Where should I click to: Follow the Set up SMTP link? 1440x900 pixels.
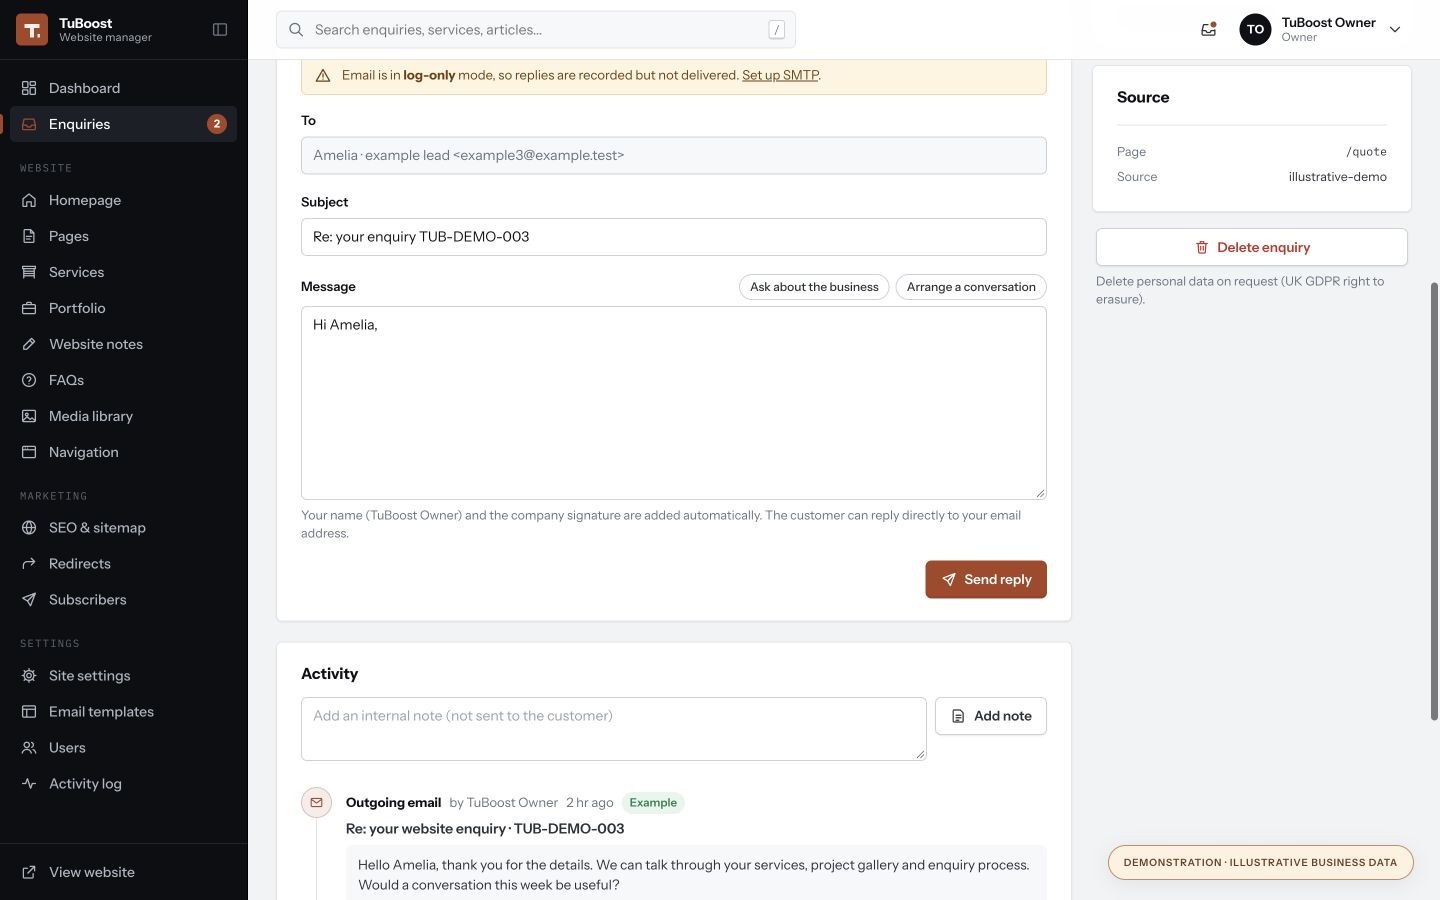pos(780,75)
